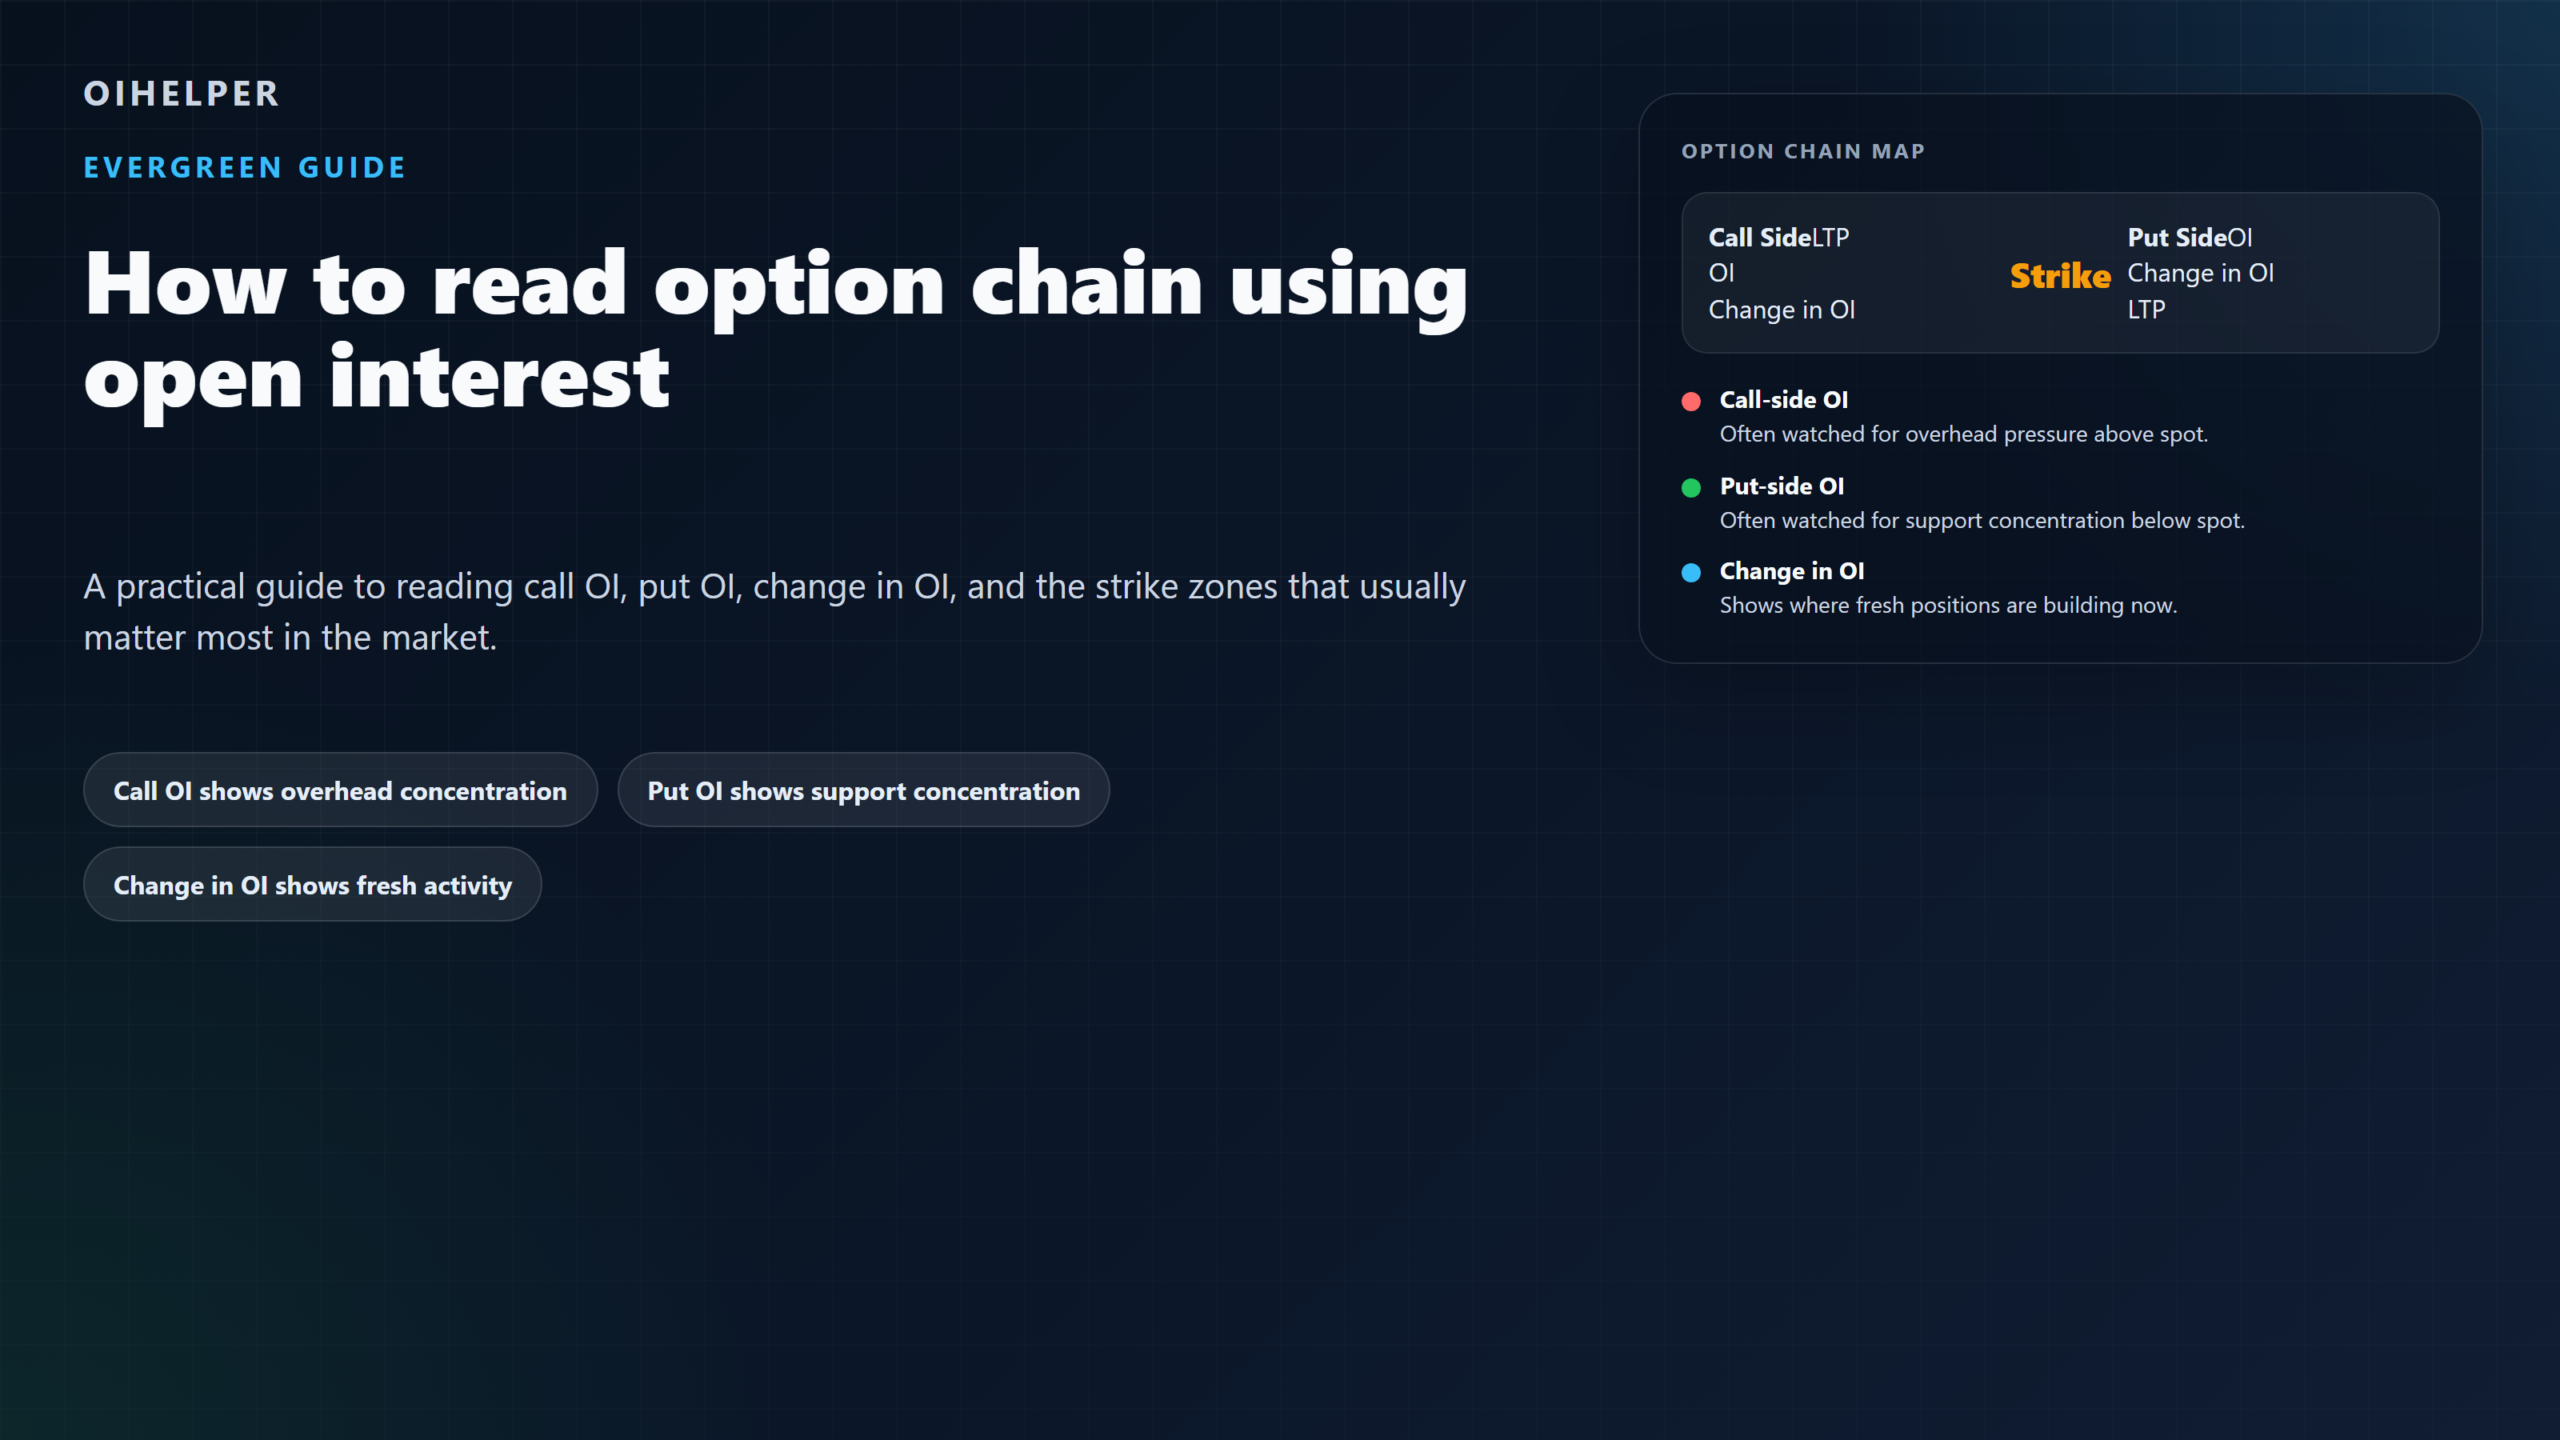Expand the Put-side OI legend entry
Screen dimensions: 2560x1440
(1782, 486)
